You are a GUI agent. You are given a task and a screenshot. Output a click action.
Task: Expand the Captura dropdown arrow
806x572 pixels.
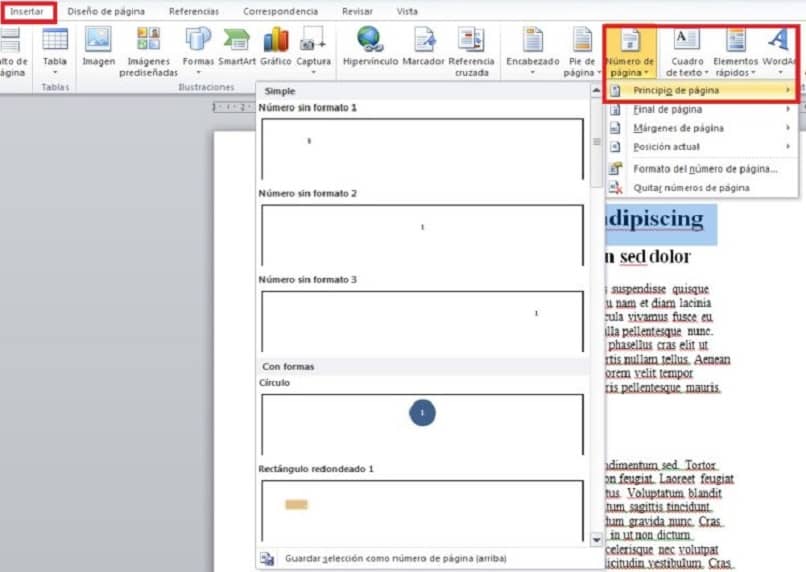[x=314, y=72]
